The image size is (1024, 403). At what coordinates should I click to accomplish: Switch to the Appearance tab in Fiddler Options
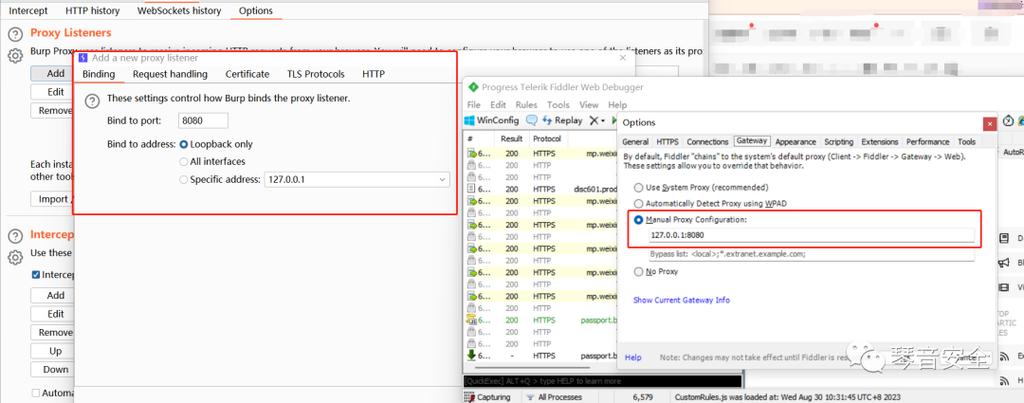pyautogui.click(x=795, y=142)
